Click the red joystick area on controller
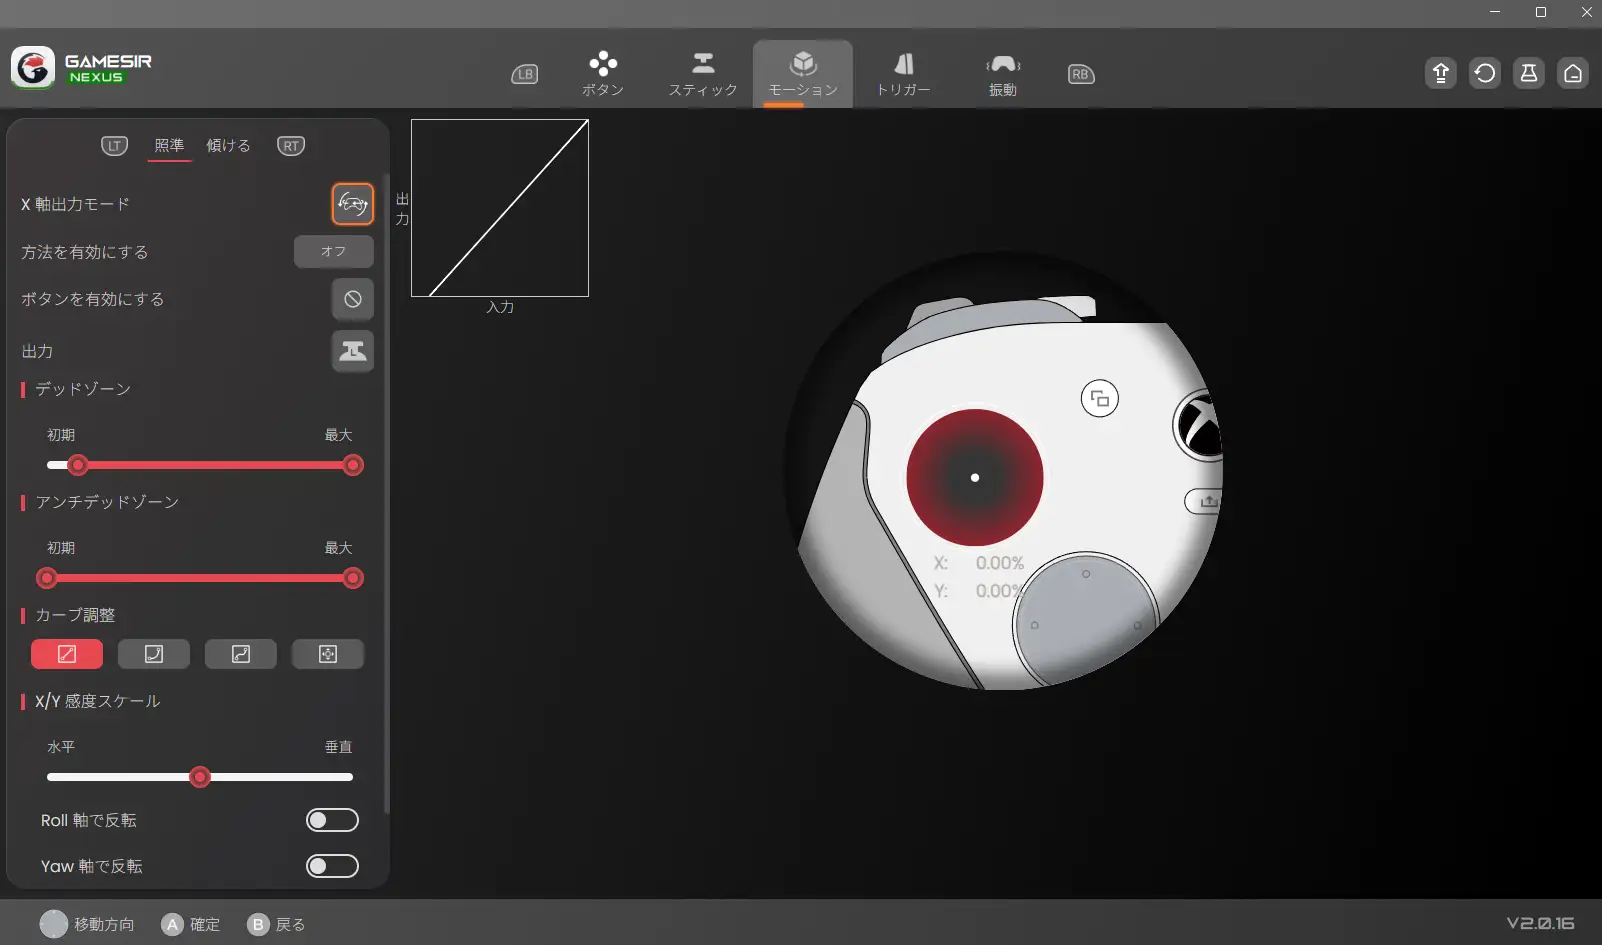The height and width of the screenshot is (945, 1602). [975, 477]
